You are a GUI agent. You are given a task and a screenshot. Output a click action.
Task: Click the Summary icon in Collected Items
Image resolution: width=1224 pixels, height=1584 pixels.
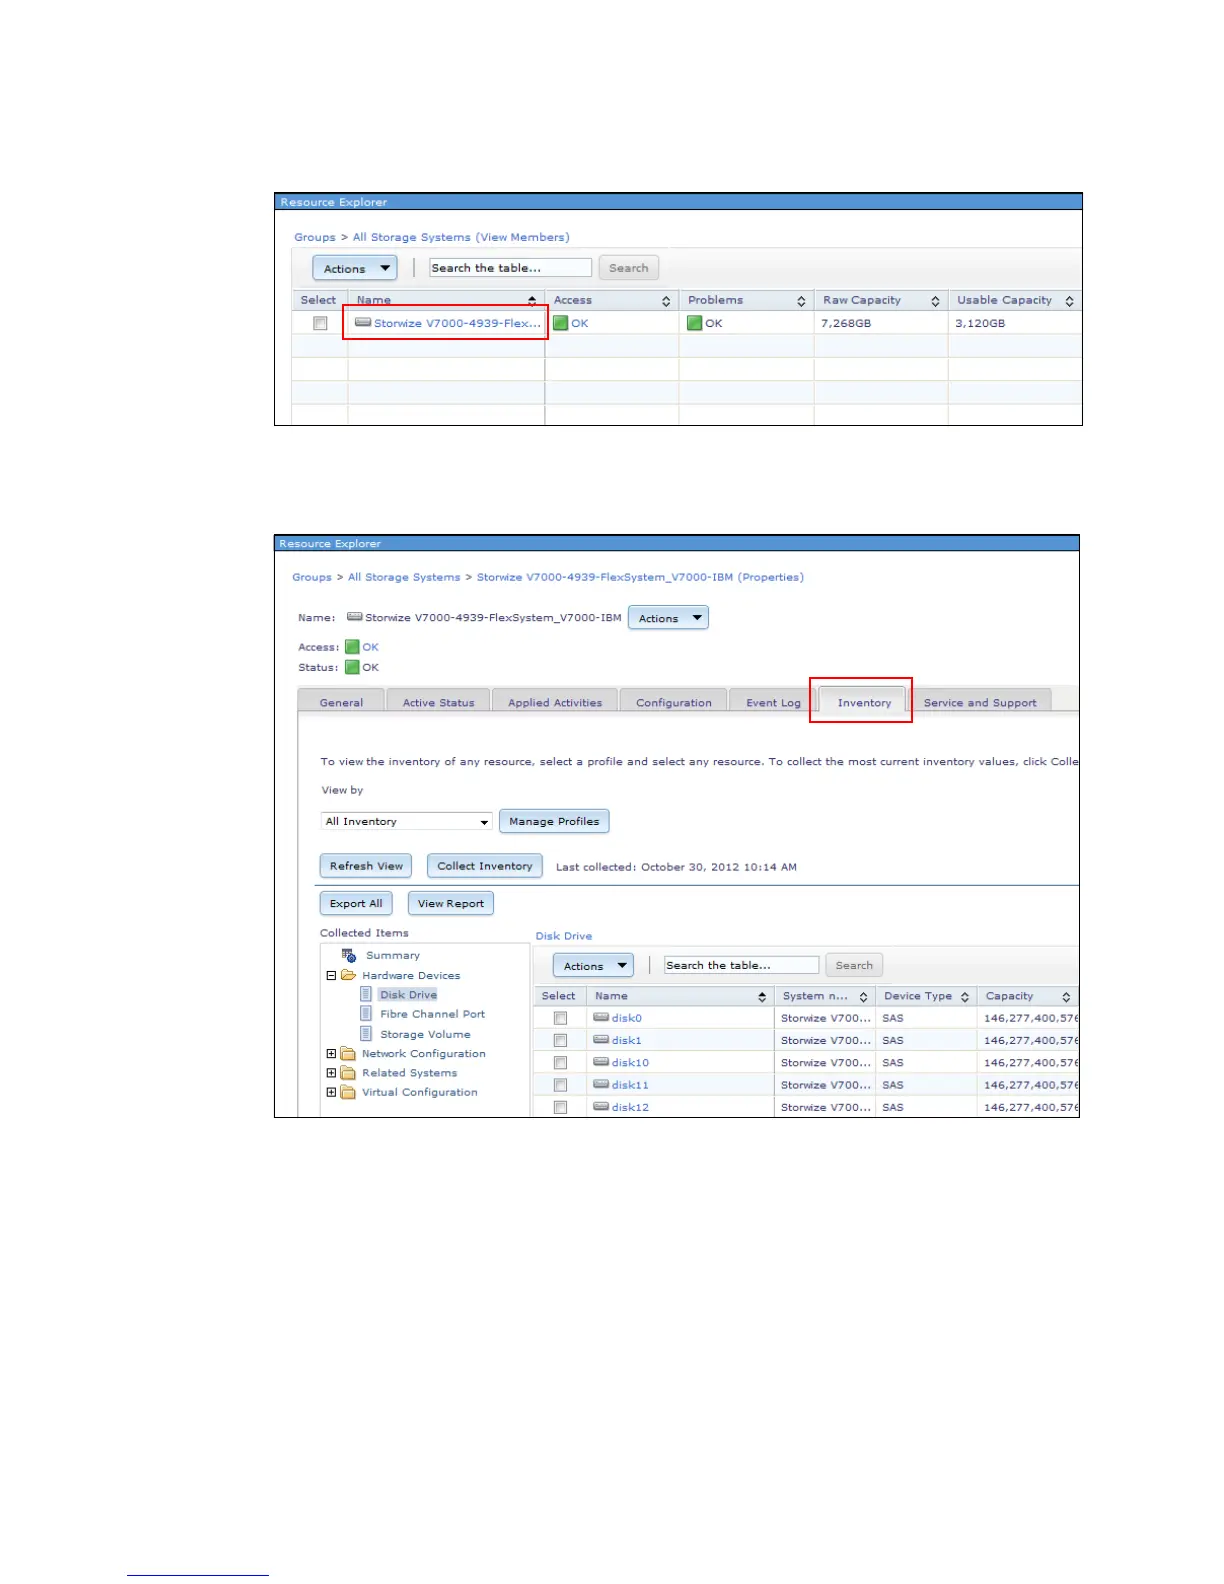[348, 955]
